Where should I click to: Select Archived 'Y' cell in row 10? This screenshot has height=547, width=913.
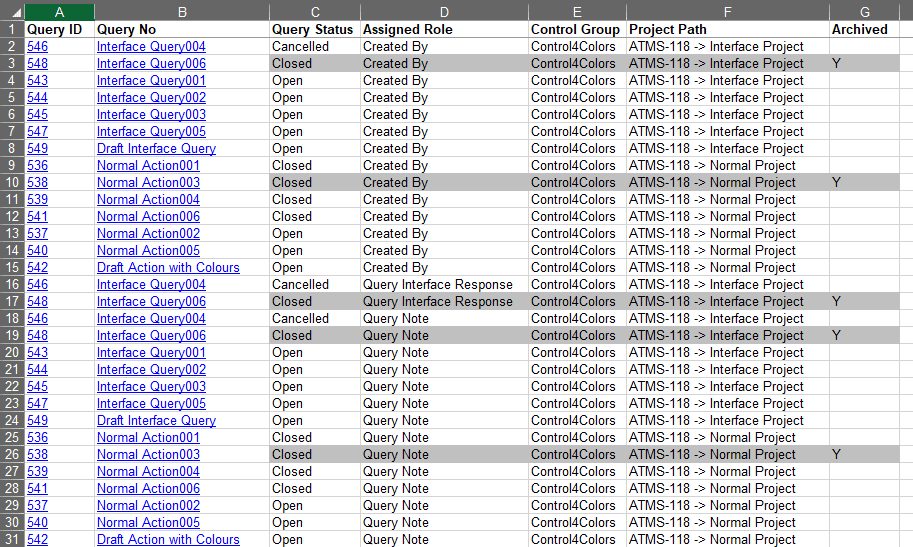865,182
